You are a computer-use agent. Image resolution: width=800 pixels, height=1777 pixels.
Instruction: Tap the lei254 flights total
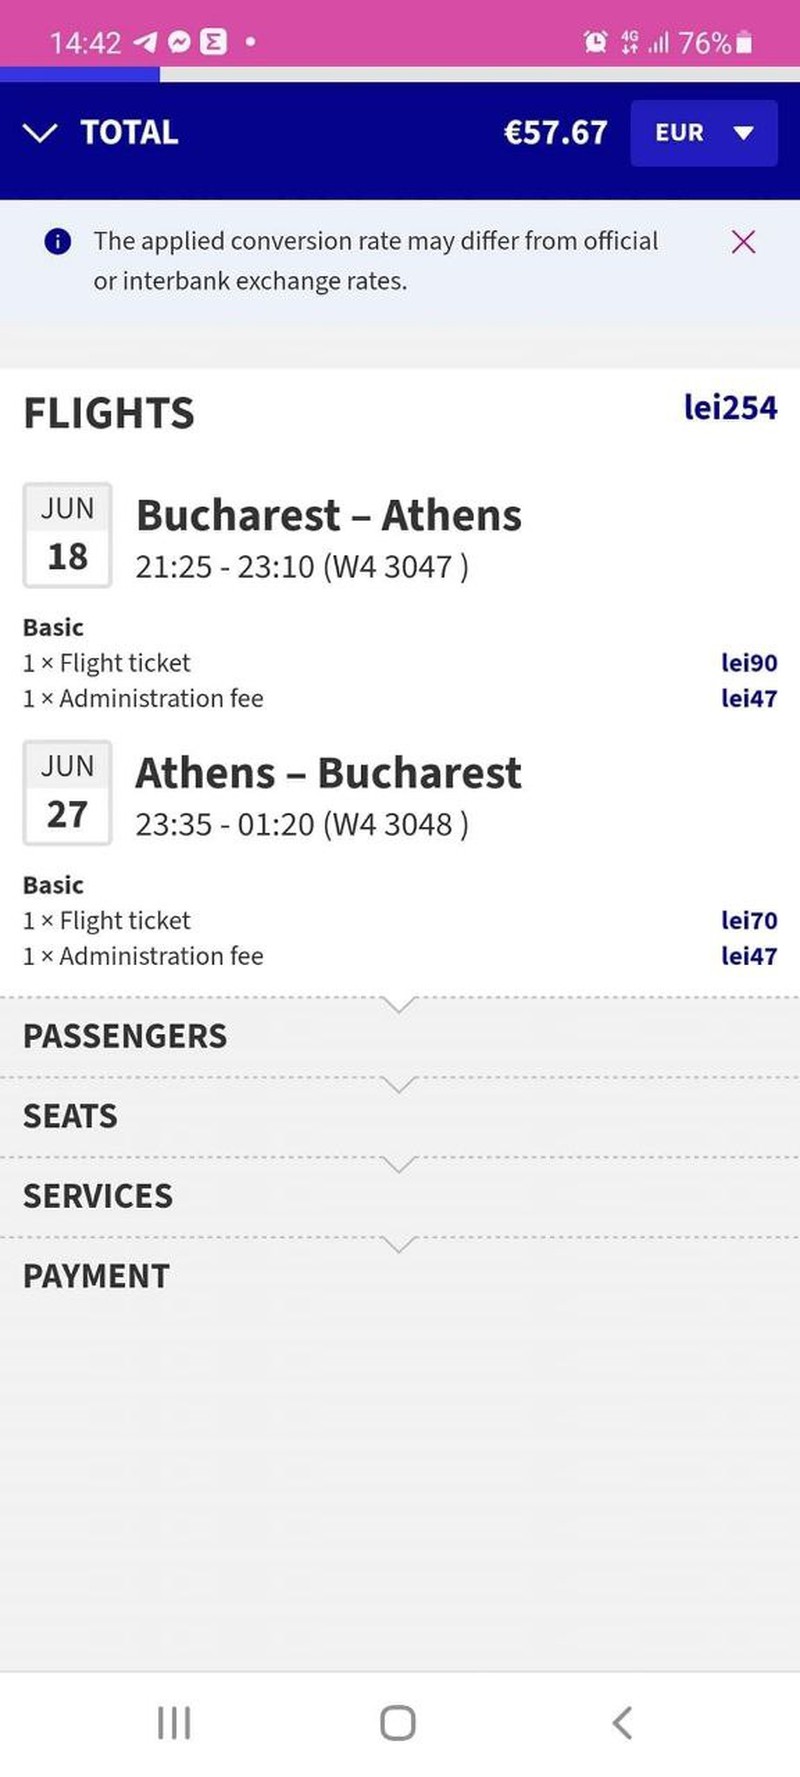point(731,408)
